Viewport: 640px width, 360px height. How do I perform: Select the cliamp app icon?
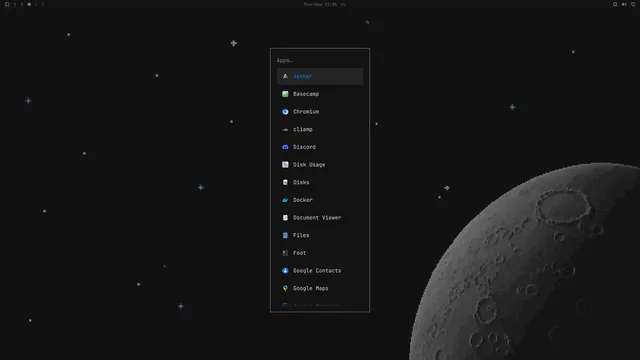(285, 129)
